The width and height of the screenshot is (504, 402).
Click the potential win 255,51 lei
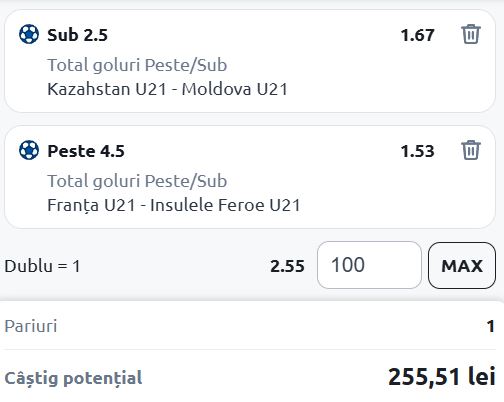tap(442, 377)
